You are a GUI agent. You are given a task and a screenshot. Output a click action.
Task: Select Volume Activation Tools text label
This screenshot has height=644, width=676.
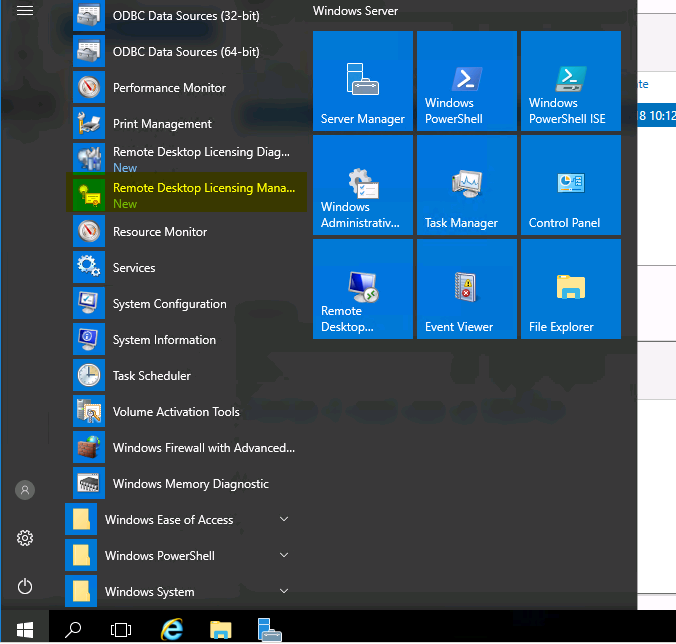[176, 412]
